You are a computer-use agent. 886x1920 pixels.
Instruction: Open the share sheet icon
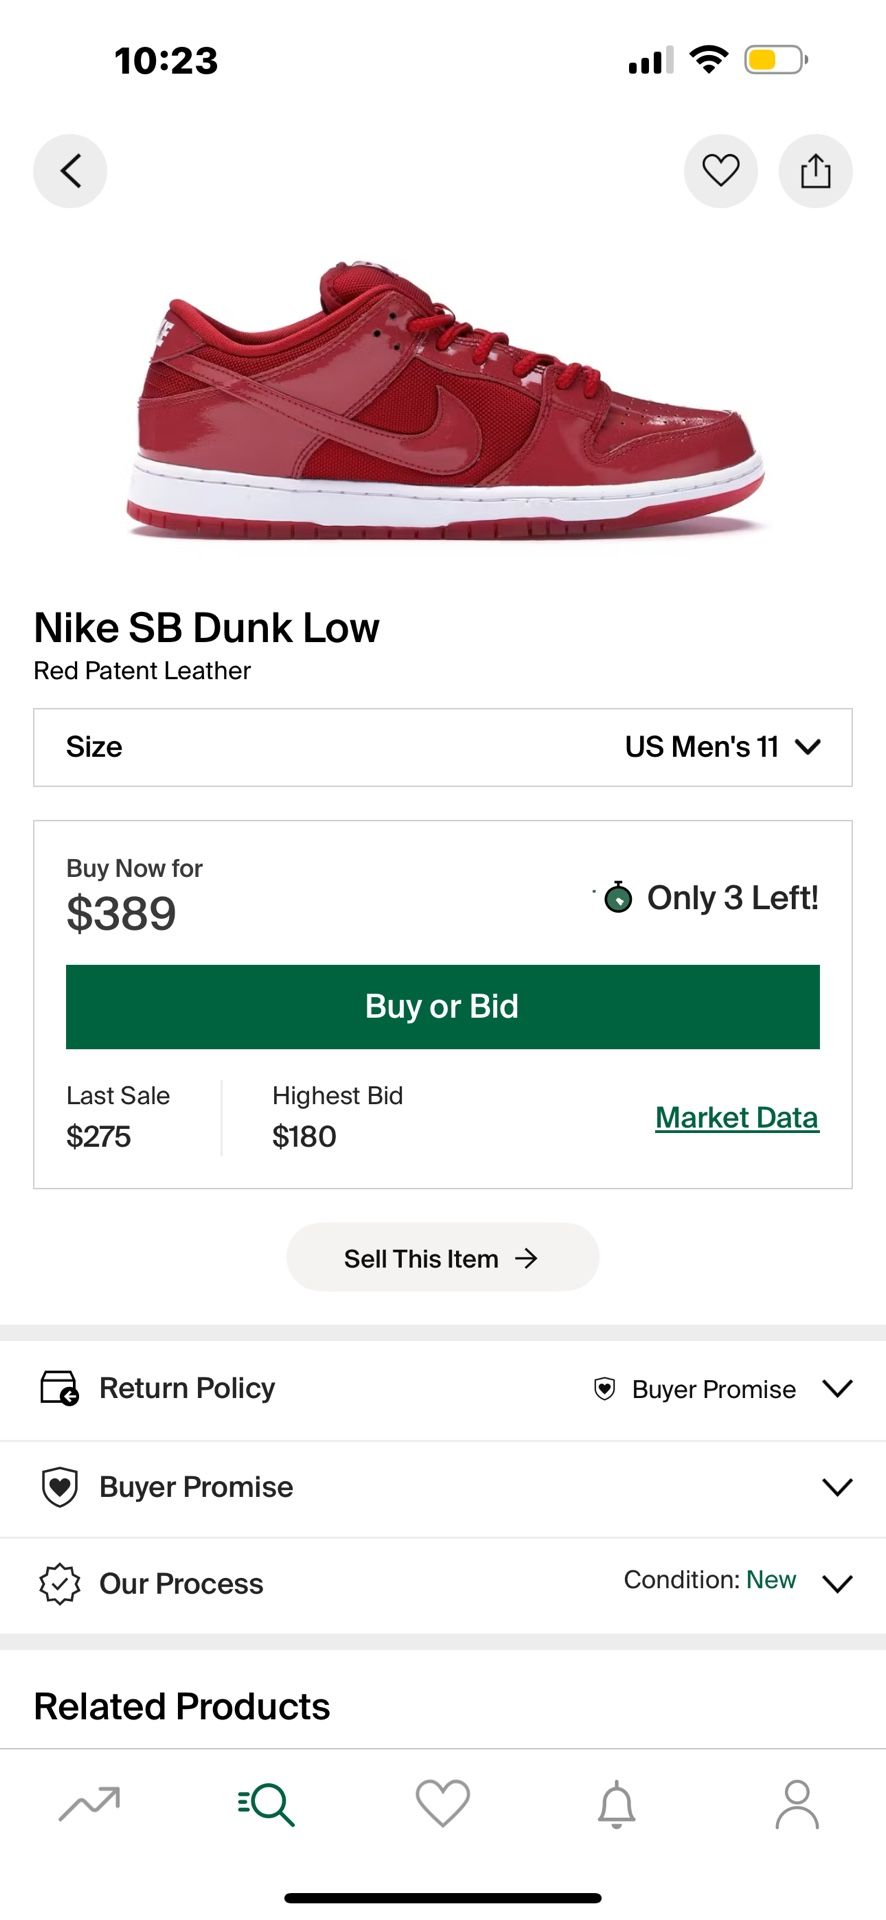(x=815, y=171)
